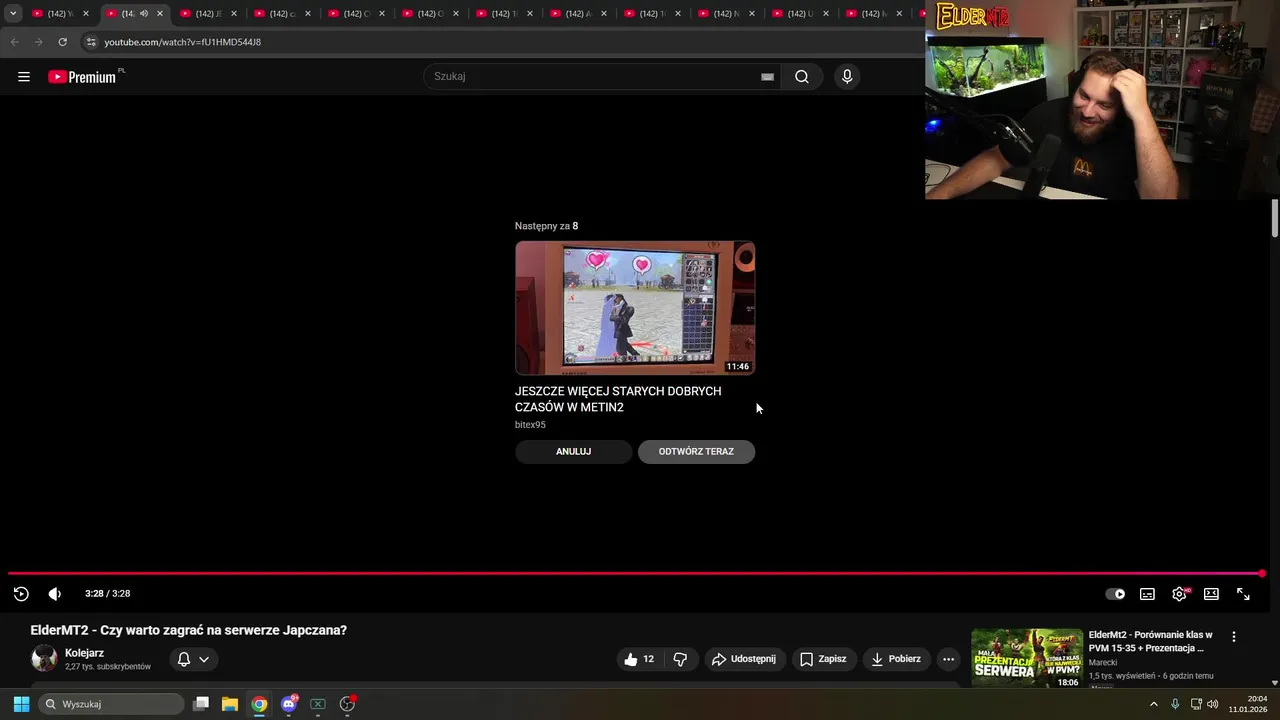Click subscriber count 2,27 tys. subskrybentów

coord(108,667)
